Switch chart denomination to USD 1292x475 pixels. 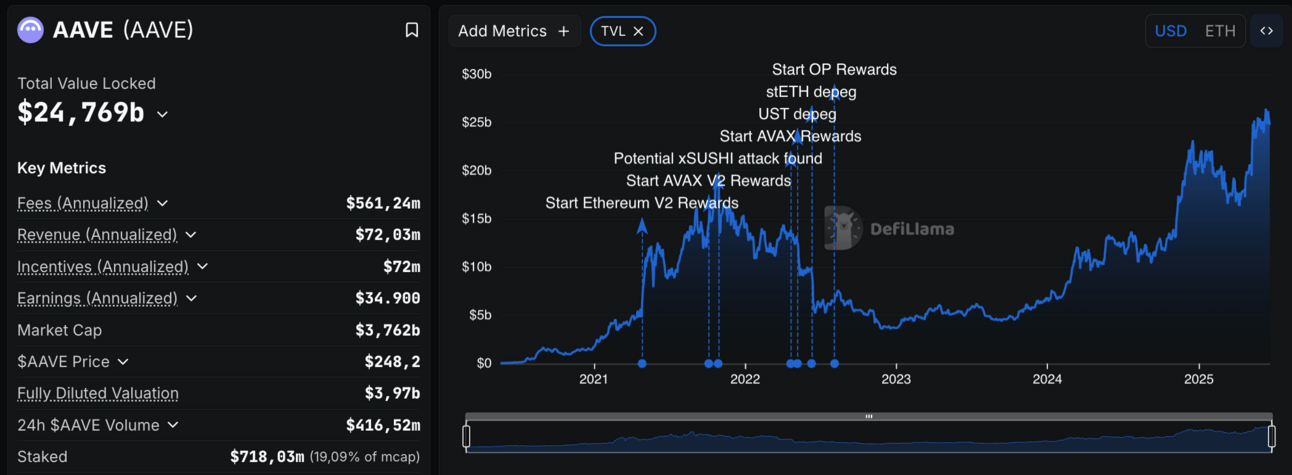(x=1171, y=31)
